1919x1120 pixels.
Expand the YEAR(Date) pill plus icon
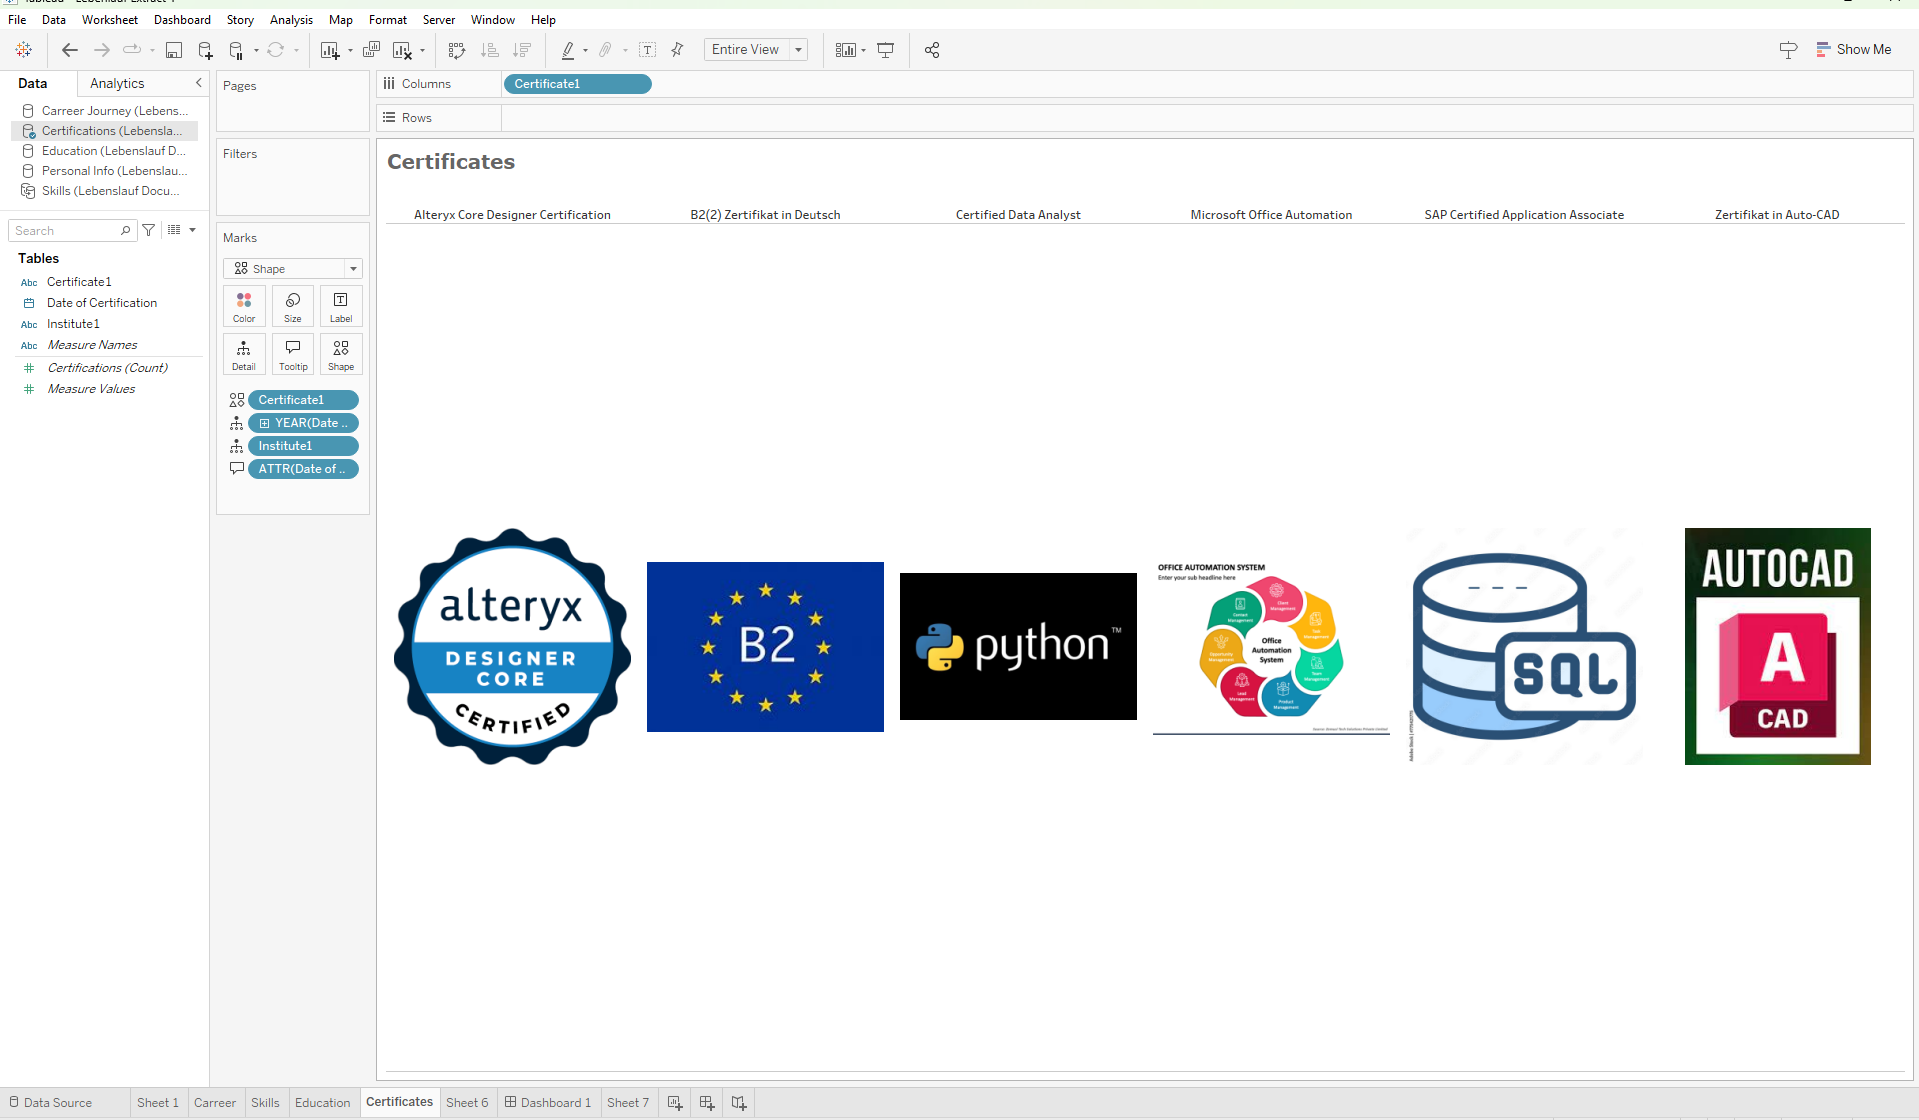(x=264, y=423)
